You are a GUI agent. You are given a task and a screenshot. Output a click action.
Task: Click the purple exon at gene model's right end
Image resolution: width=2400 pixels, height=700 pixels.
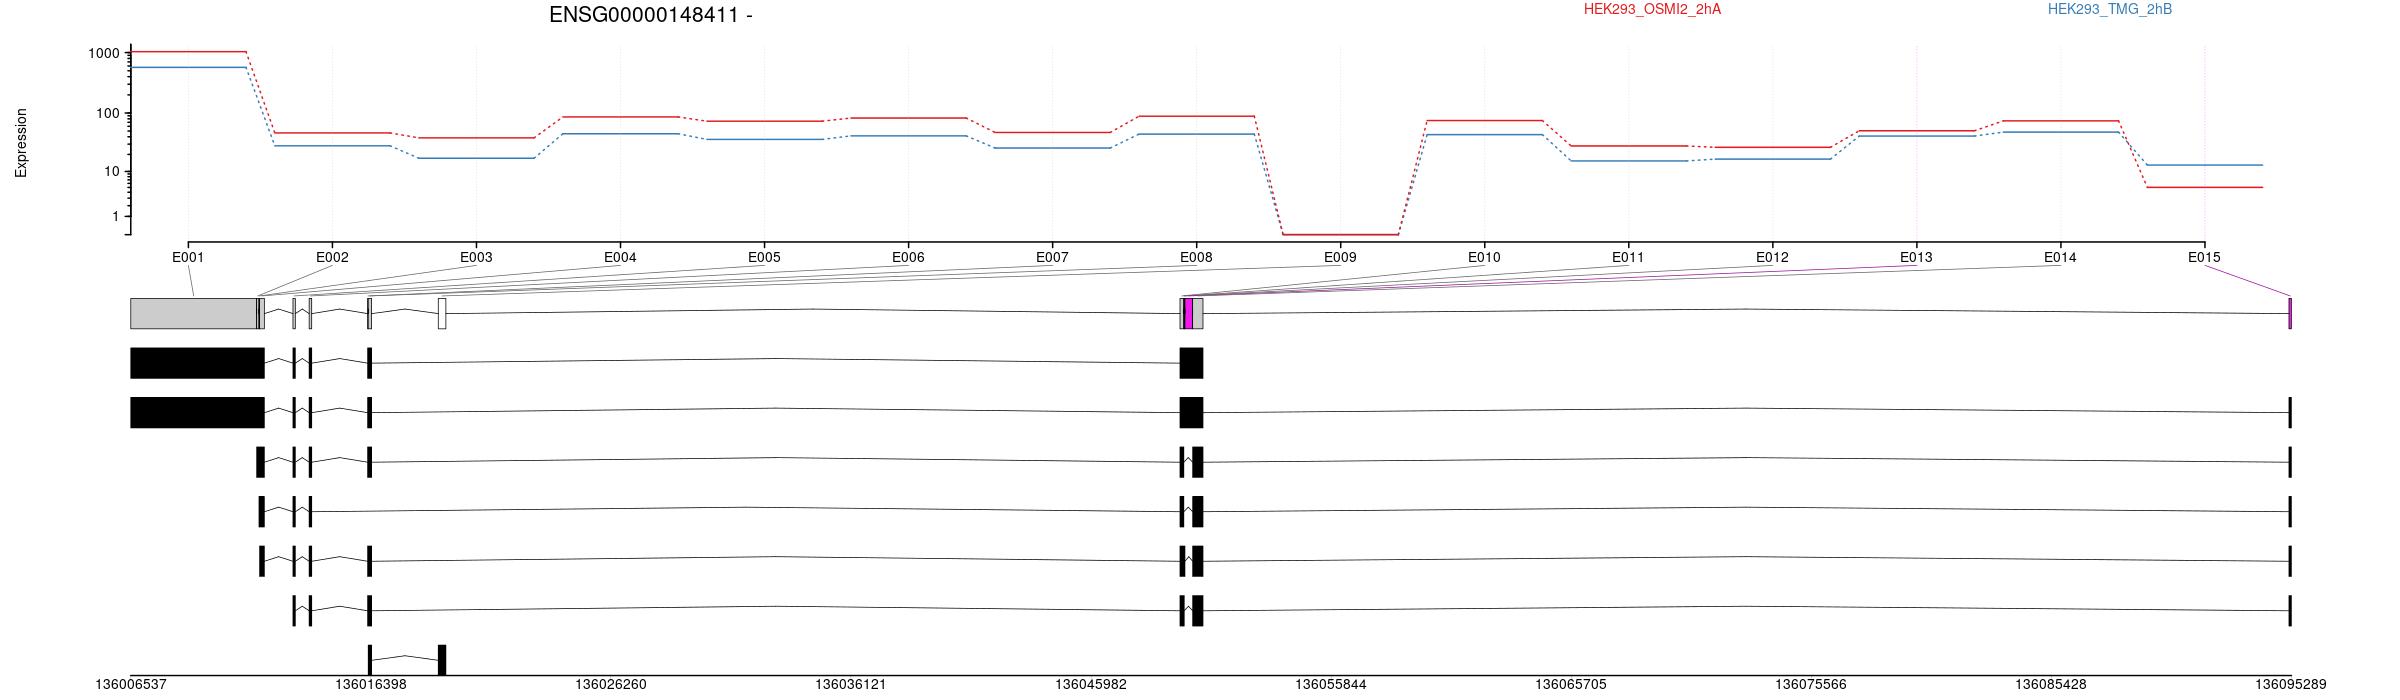point(2290,313)
